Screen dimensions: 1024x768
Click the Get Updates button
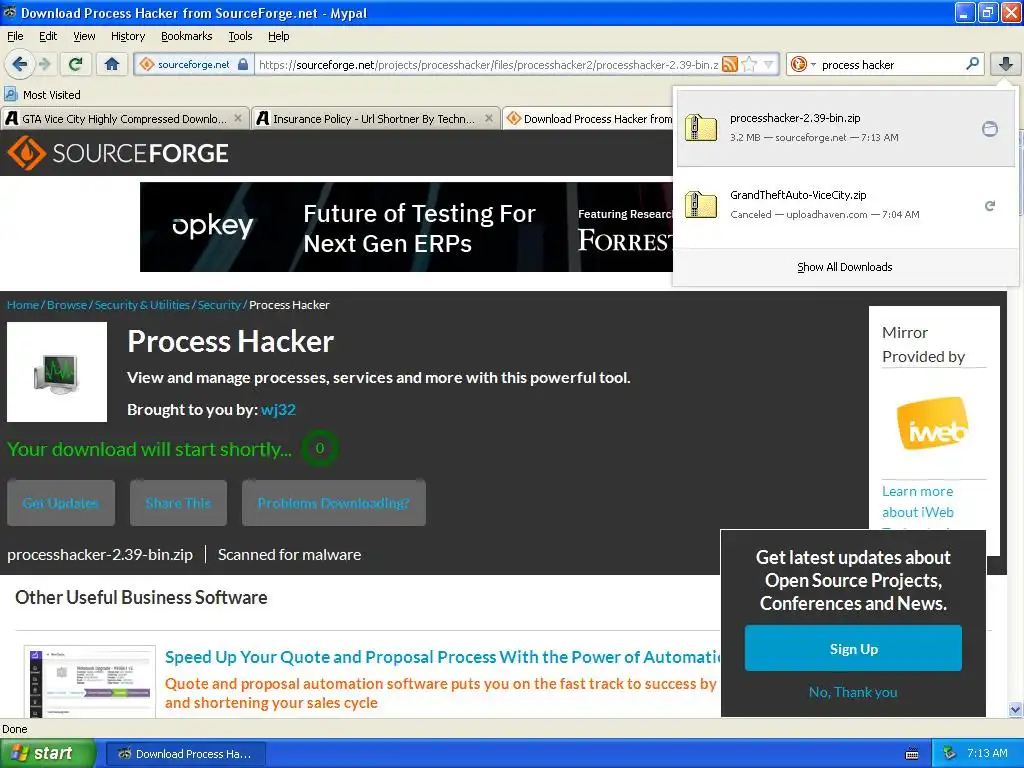pyautogui.click(x=61, y=503)
